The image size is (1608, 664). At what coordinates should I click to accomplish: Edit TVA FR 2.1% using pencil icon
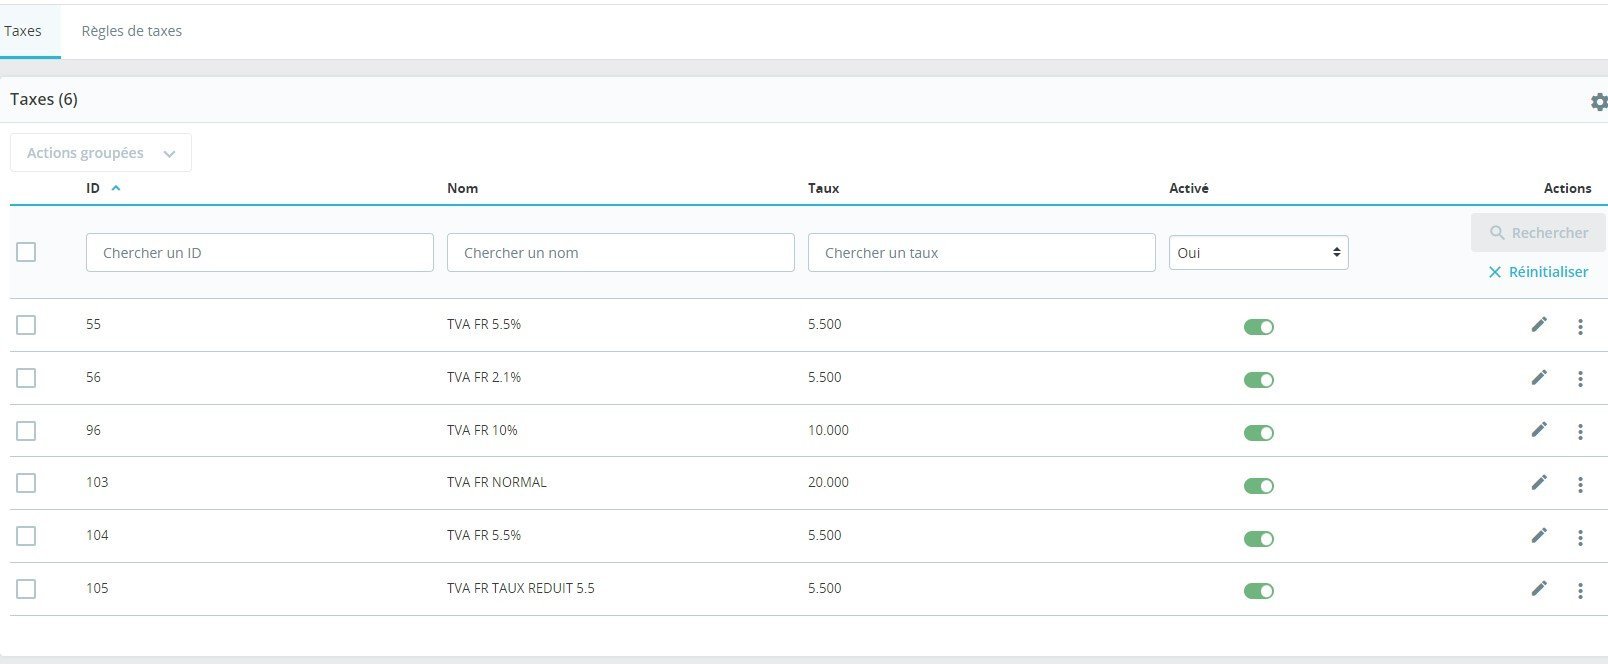click(x=1539, y=377)
